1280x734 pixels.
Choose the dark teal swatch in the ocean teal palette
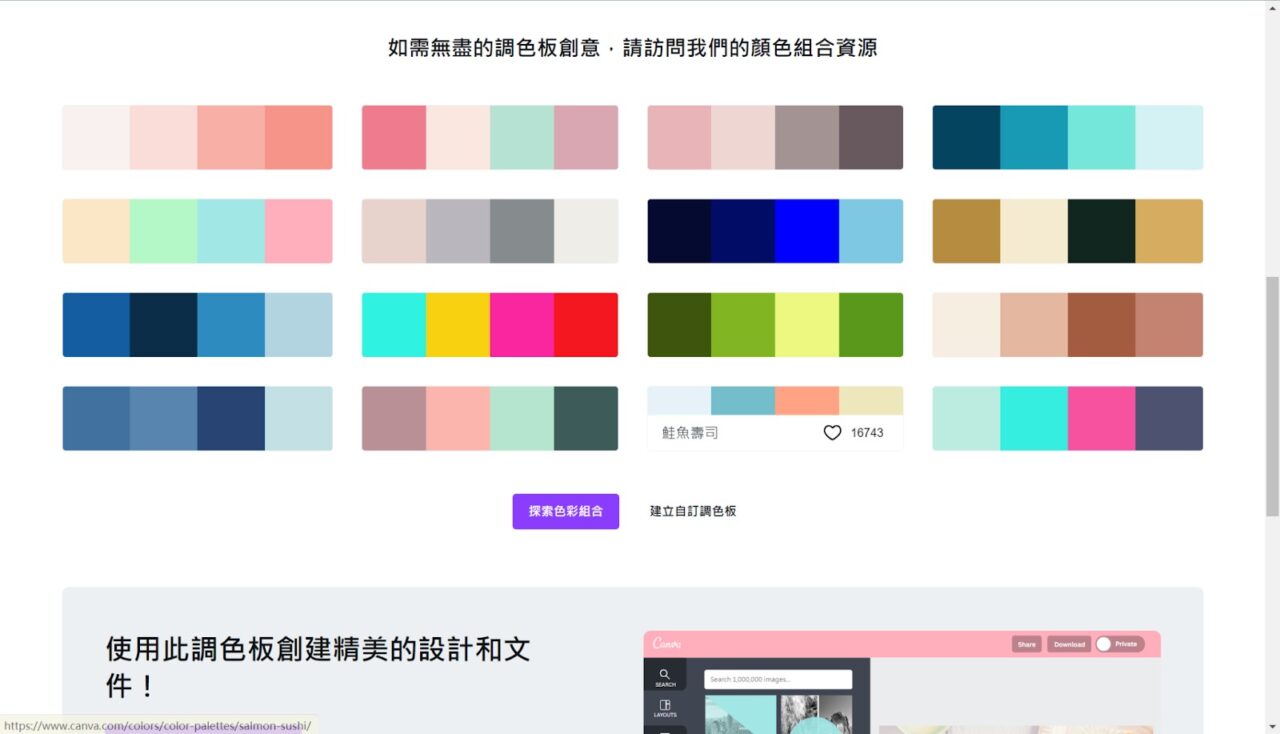[x=966, y=137]
